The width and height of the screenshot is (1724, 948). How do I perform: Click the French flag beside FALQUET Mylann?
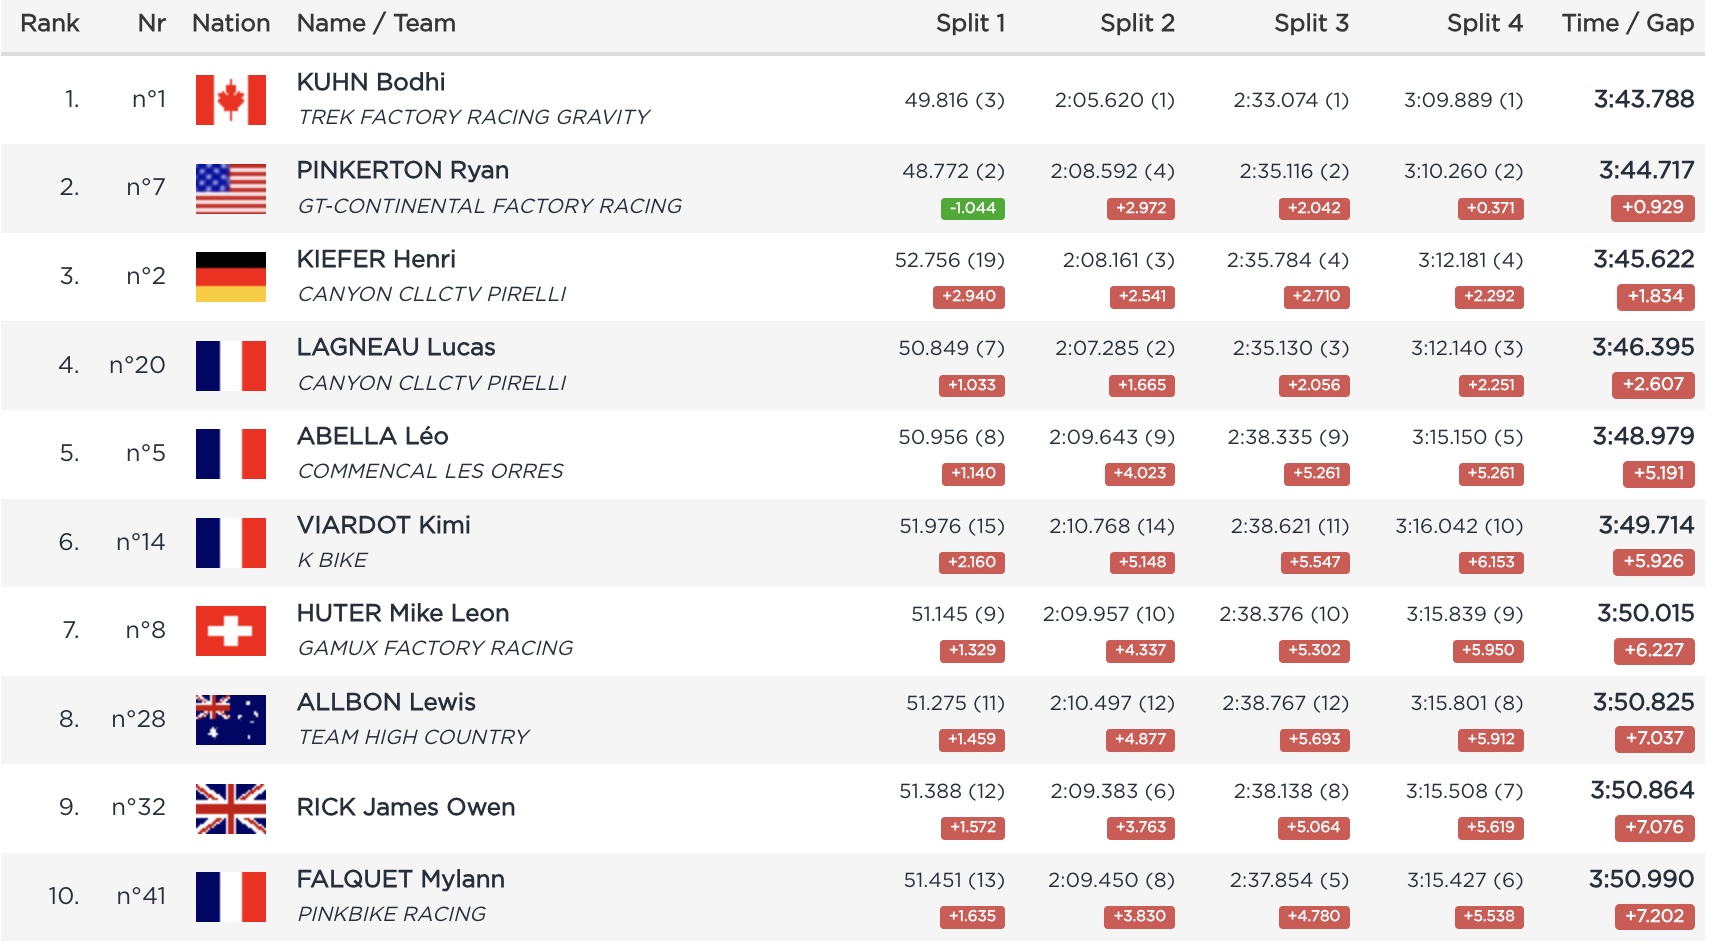click(231, 897)
